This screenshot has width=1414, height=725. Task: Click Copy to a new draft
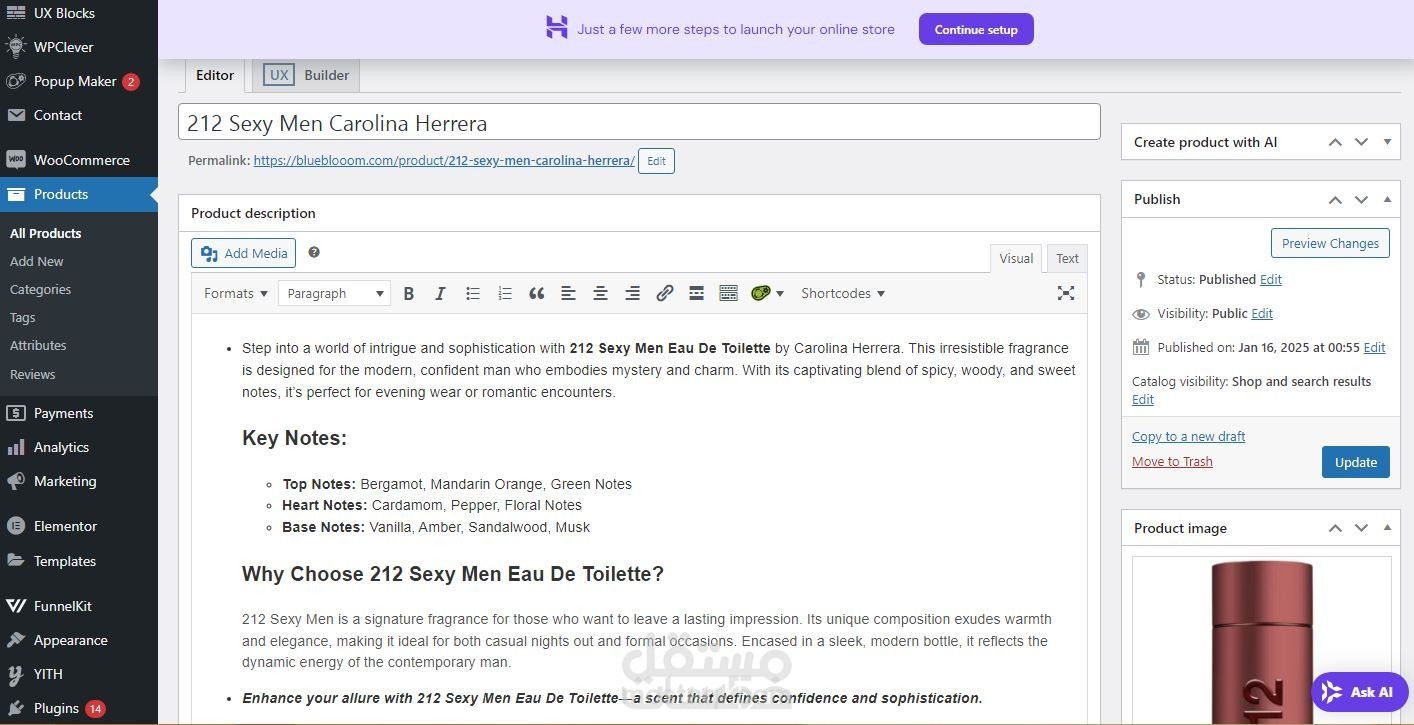pyautogui.click(x=1188, y=436)
